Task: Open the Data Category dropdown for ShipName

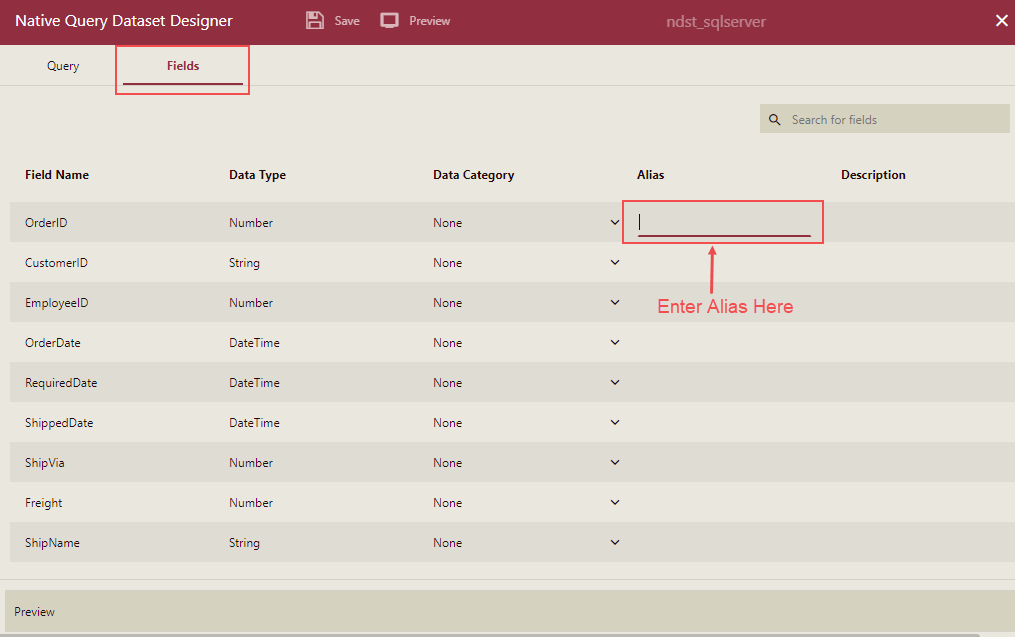Action: point(615,542)
